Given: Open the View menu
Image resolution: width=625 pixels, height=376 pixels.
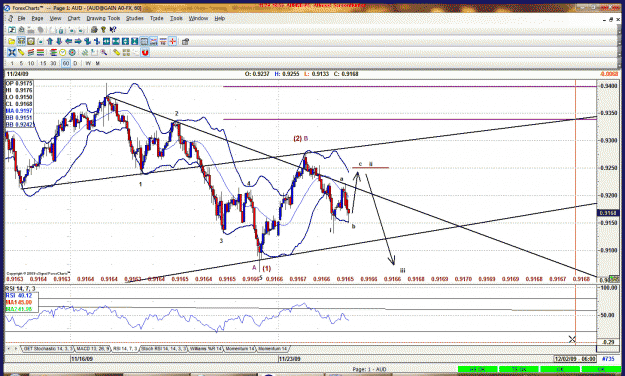Looking at the screenshot, I should pyautogui.click(x=55, y=18).
